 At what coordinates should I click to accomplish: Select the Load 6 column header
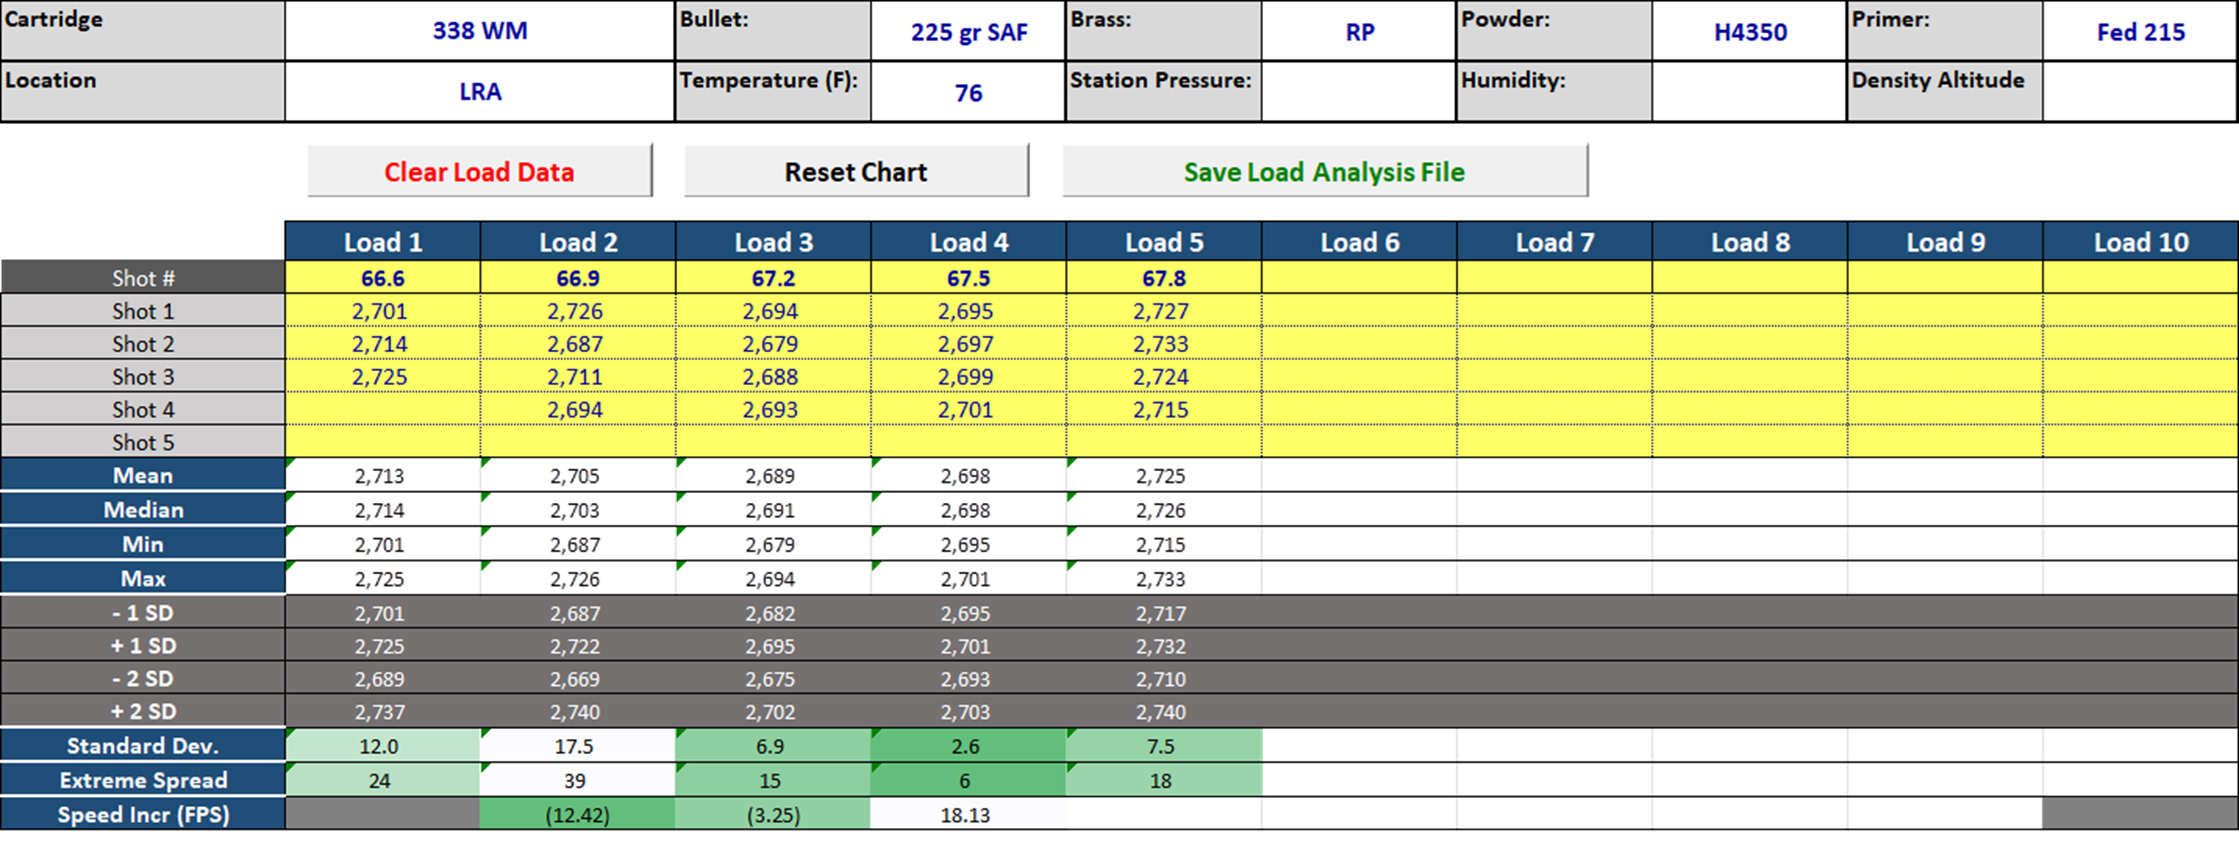click(1359, 243)
